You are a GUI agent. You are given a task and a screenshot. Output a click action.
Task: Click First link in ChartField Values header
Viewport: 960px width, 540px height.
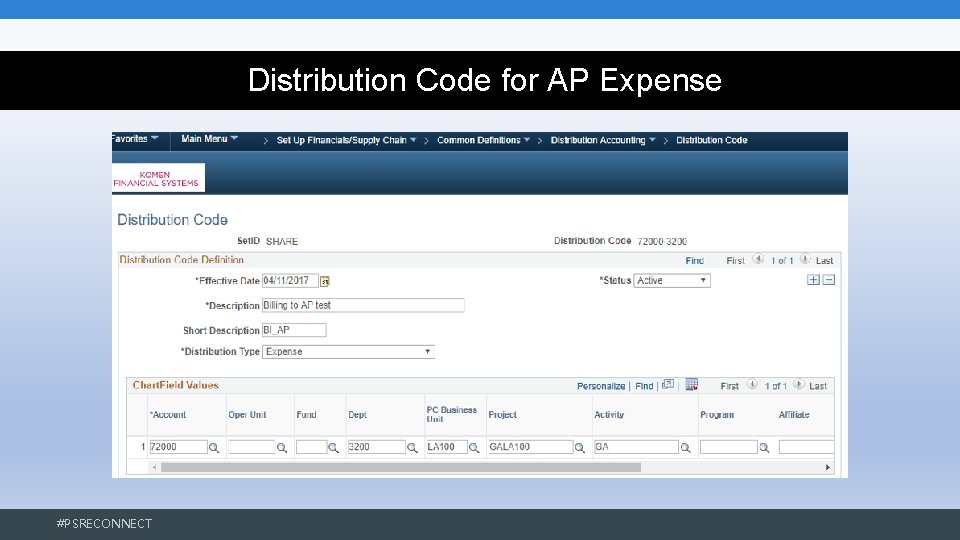(729, 386)
